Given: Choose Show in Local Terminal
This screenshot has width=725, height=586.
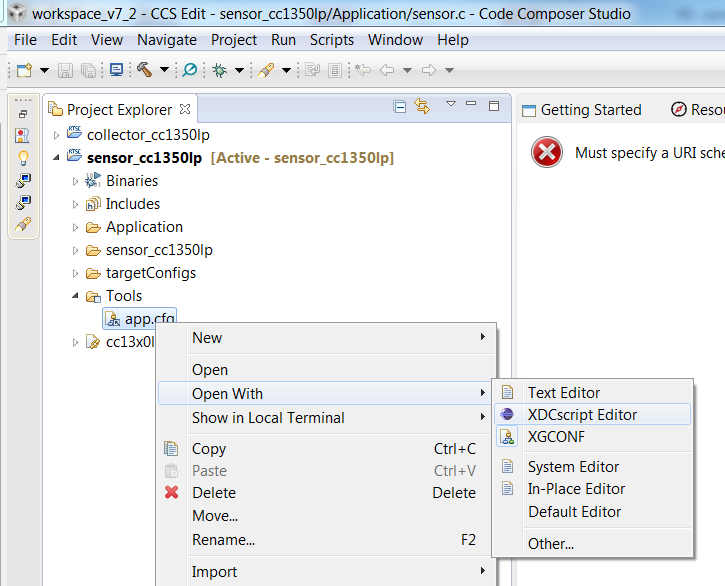Looking at the screenshot, I should click(327, 418).
